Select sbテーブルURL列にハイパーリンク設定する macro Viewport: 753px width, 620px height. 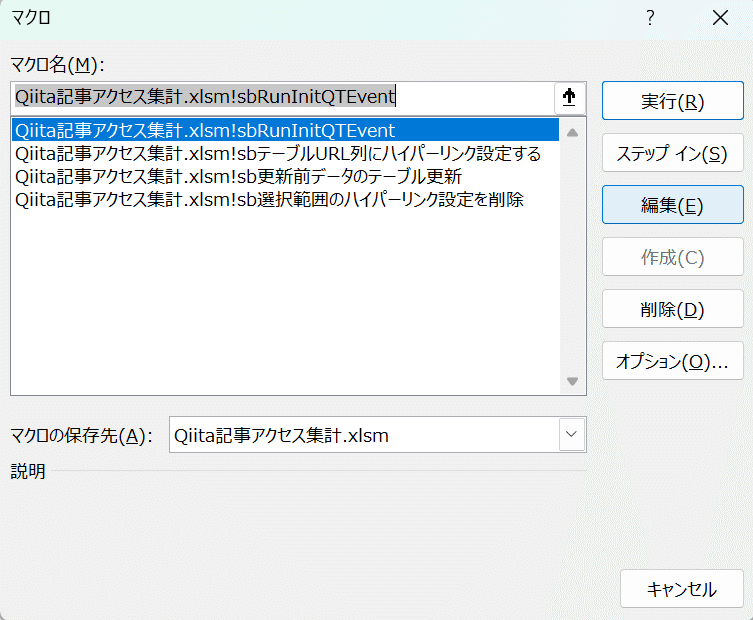click(285, 154)
